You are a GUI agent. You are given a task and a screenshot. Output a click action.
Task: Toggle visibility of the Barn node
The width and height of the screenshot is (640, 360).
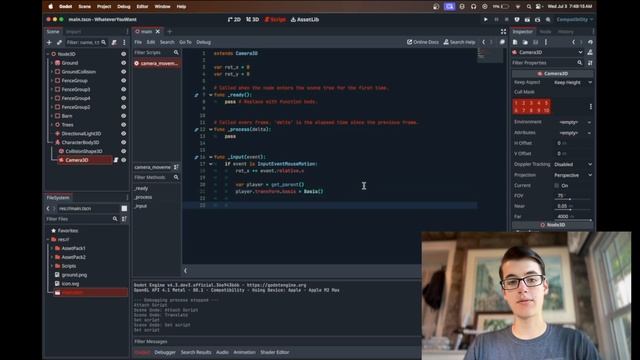123,116
